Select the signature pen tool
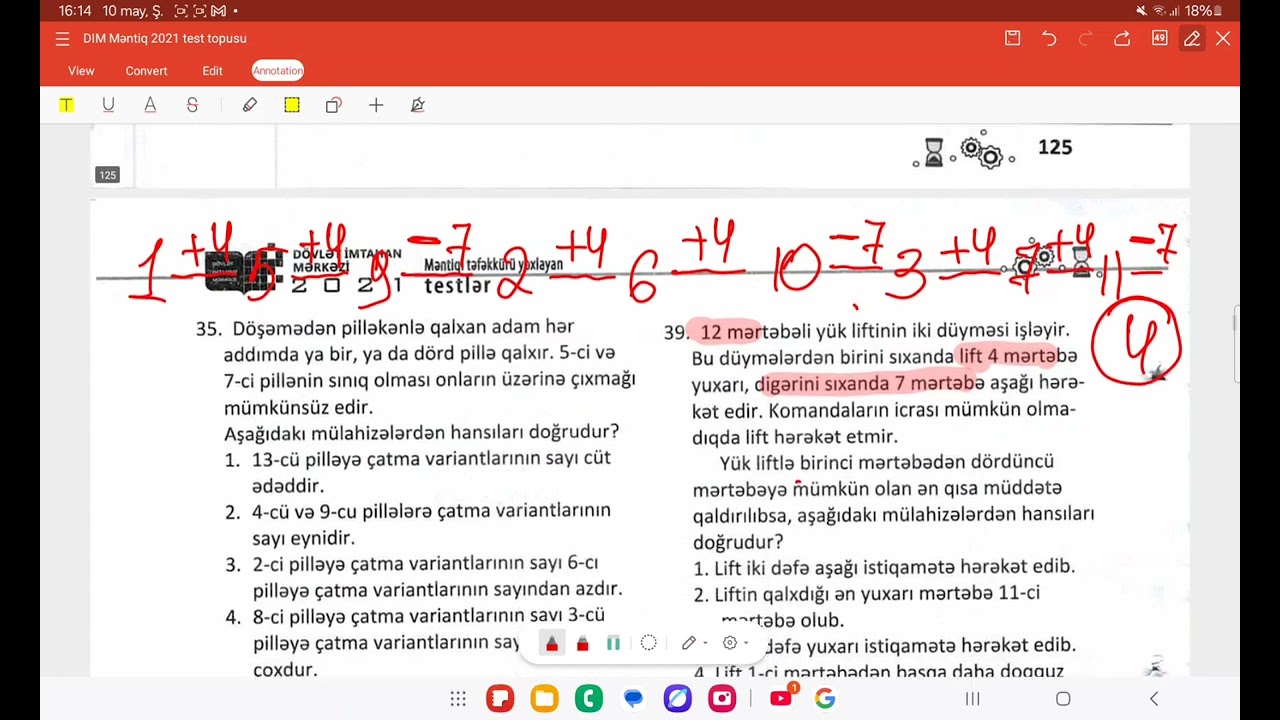Screen dimensions: 1280x720 tap(418, 105)
